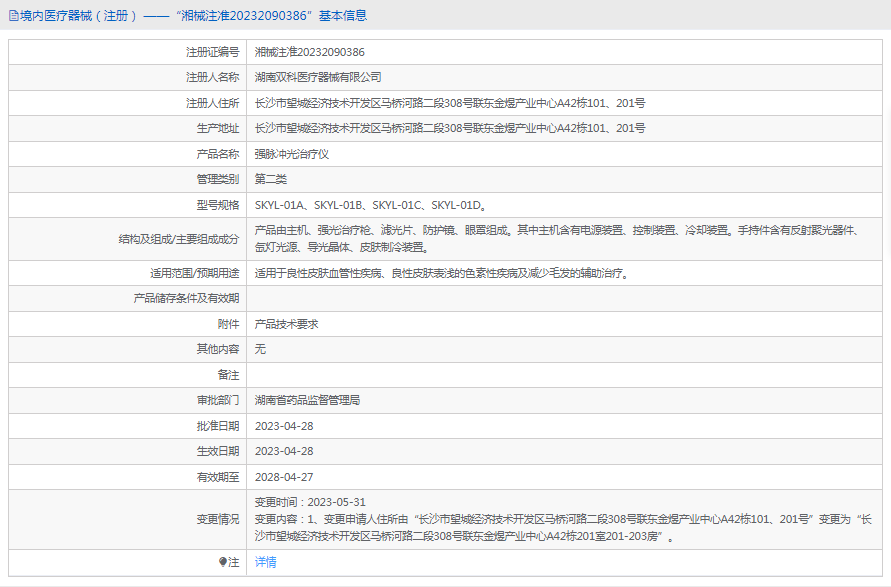Select the 其他内容 value 无
The width and height of the screenshot is (891, 587).
pos(260,349)
